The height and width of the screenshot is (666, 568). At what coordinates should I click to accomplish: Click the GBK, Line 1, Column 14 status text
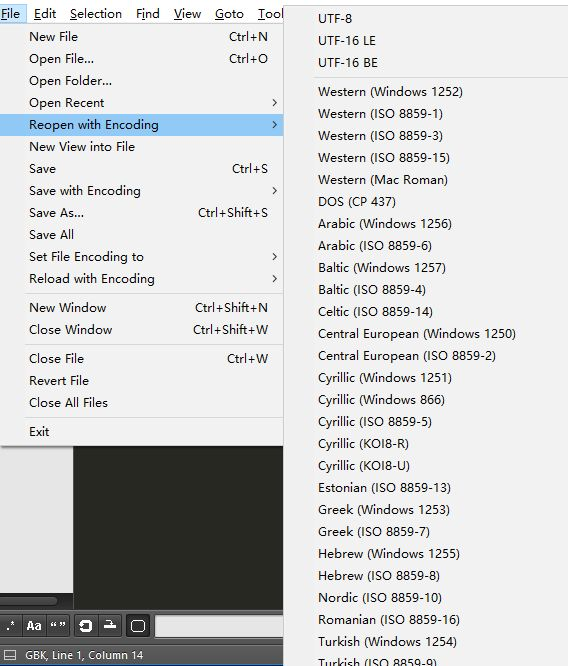(x=84, y=655)
